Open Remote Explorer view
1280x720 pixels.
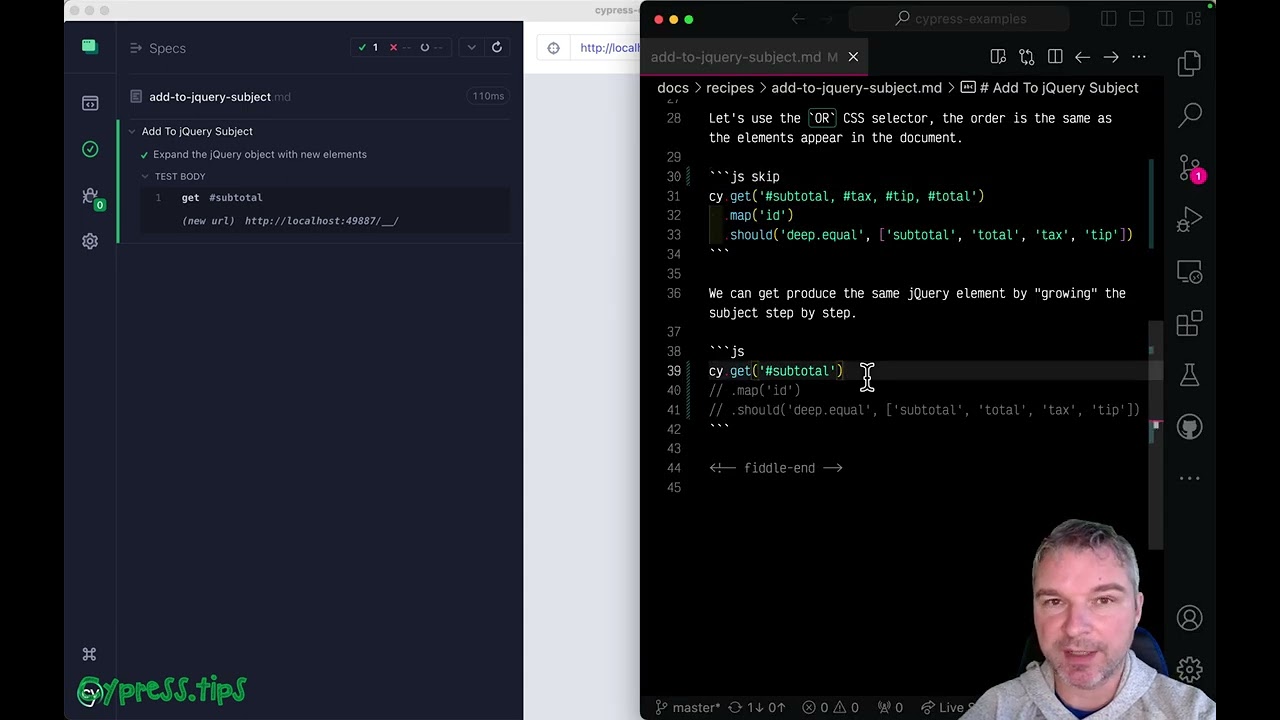1189,271
